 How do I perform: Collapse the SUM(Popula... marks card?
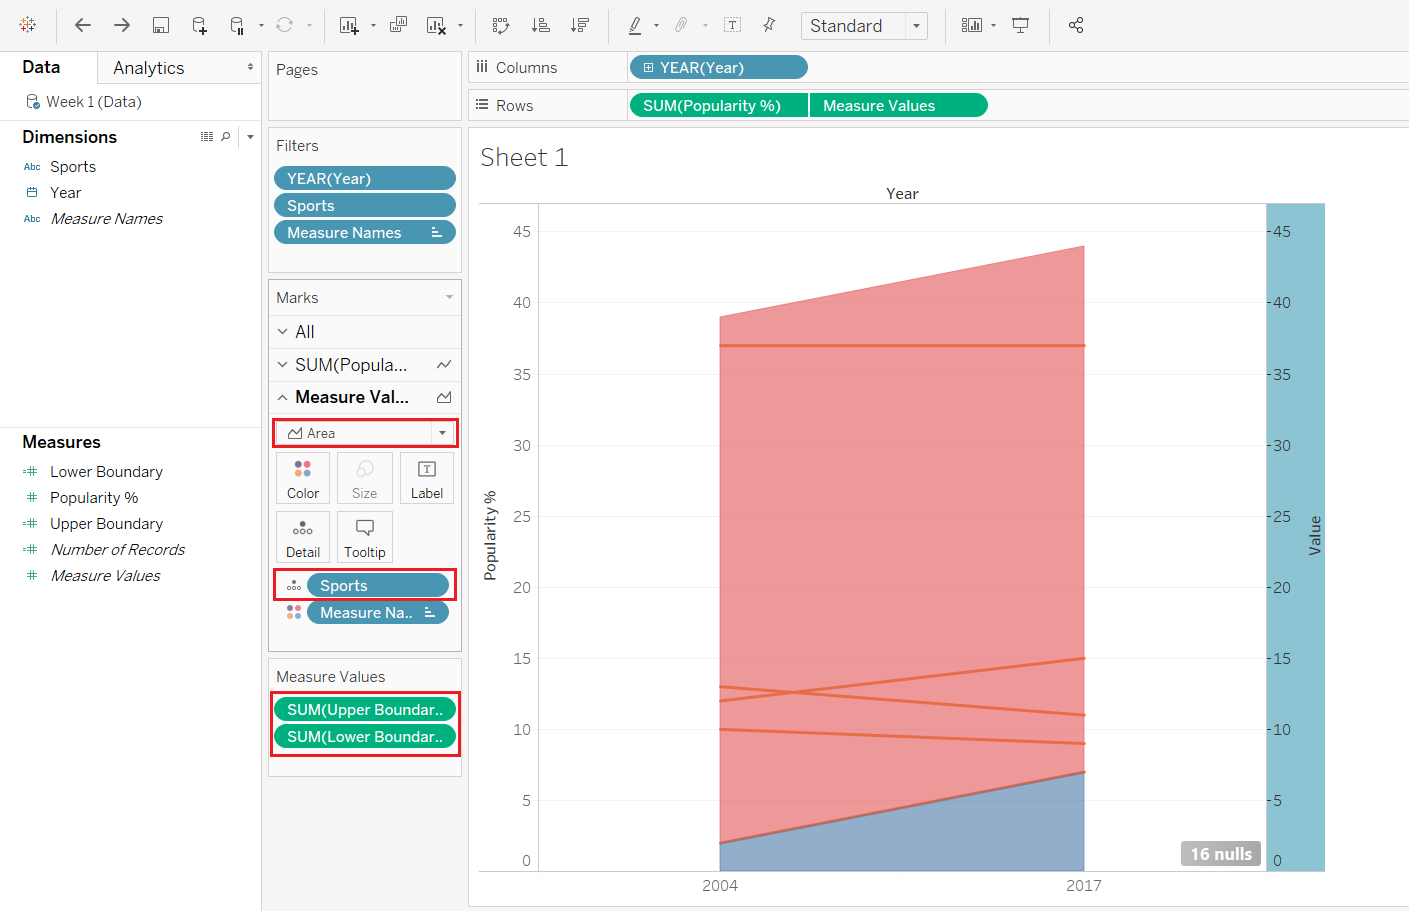(281, 364)
